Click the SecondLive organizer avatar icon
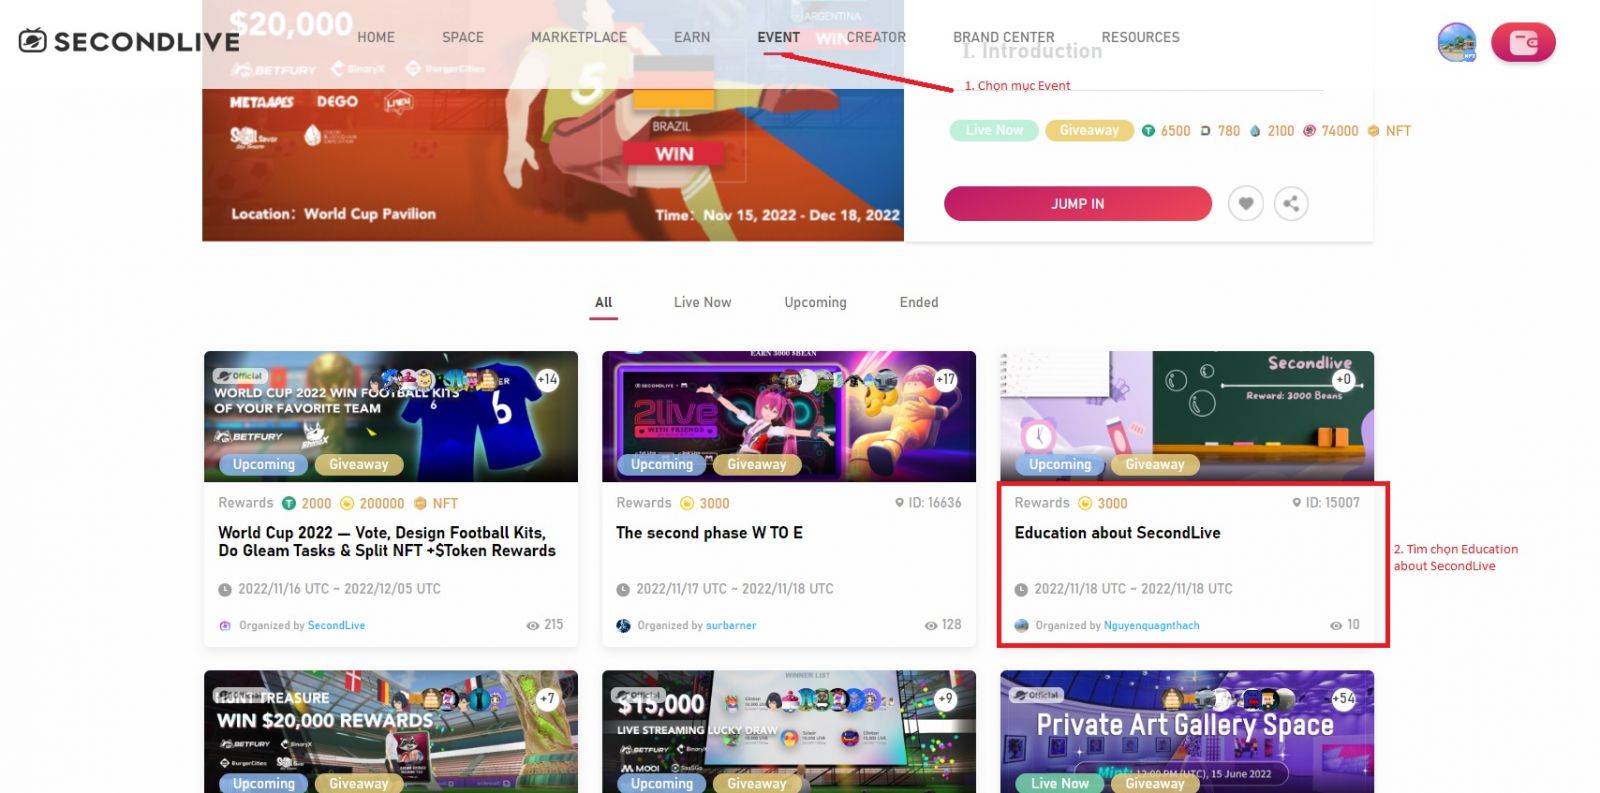Screen dimensions: 1600x793 [x=225, y=626]
